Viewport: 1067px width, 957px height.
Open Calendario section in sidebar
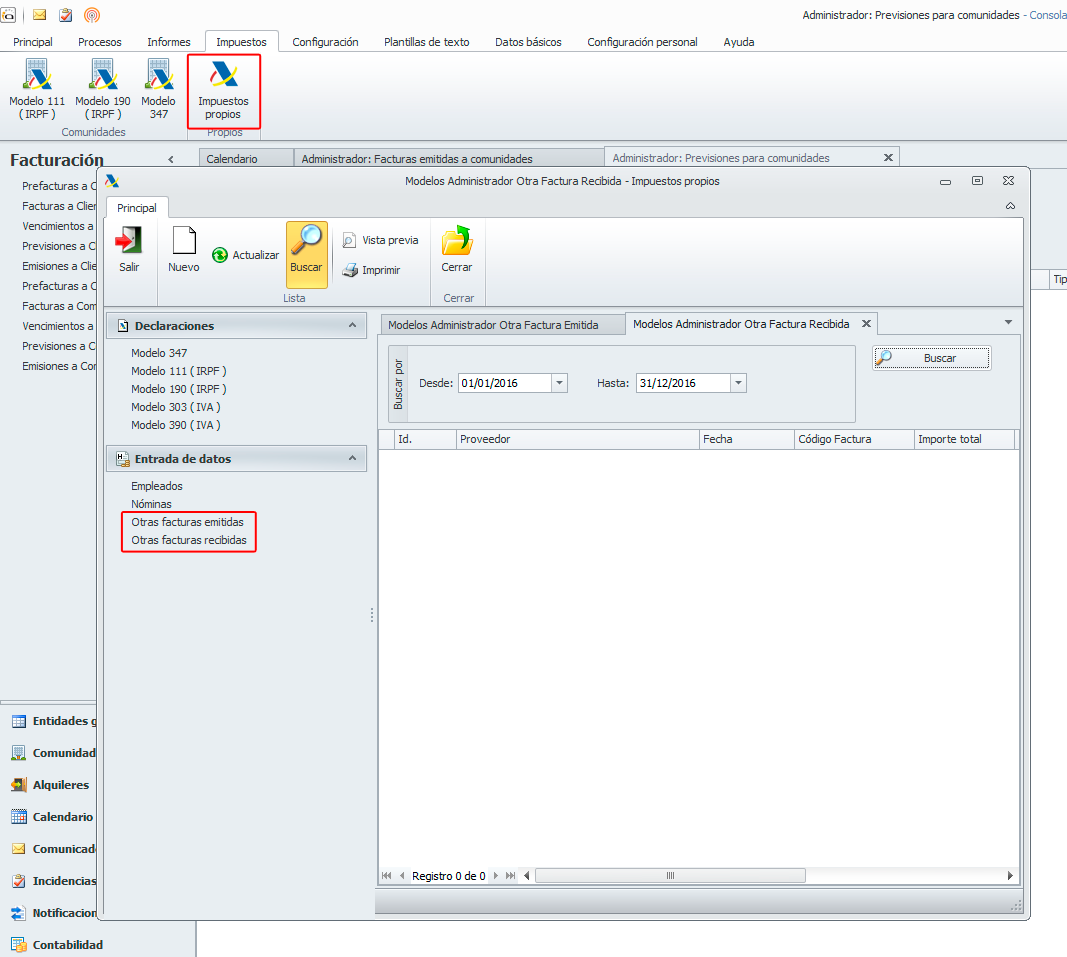[x=53, y=817]
